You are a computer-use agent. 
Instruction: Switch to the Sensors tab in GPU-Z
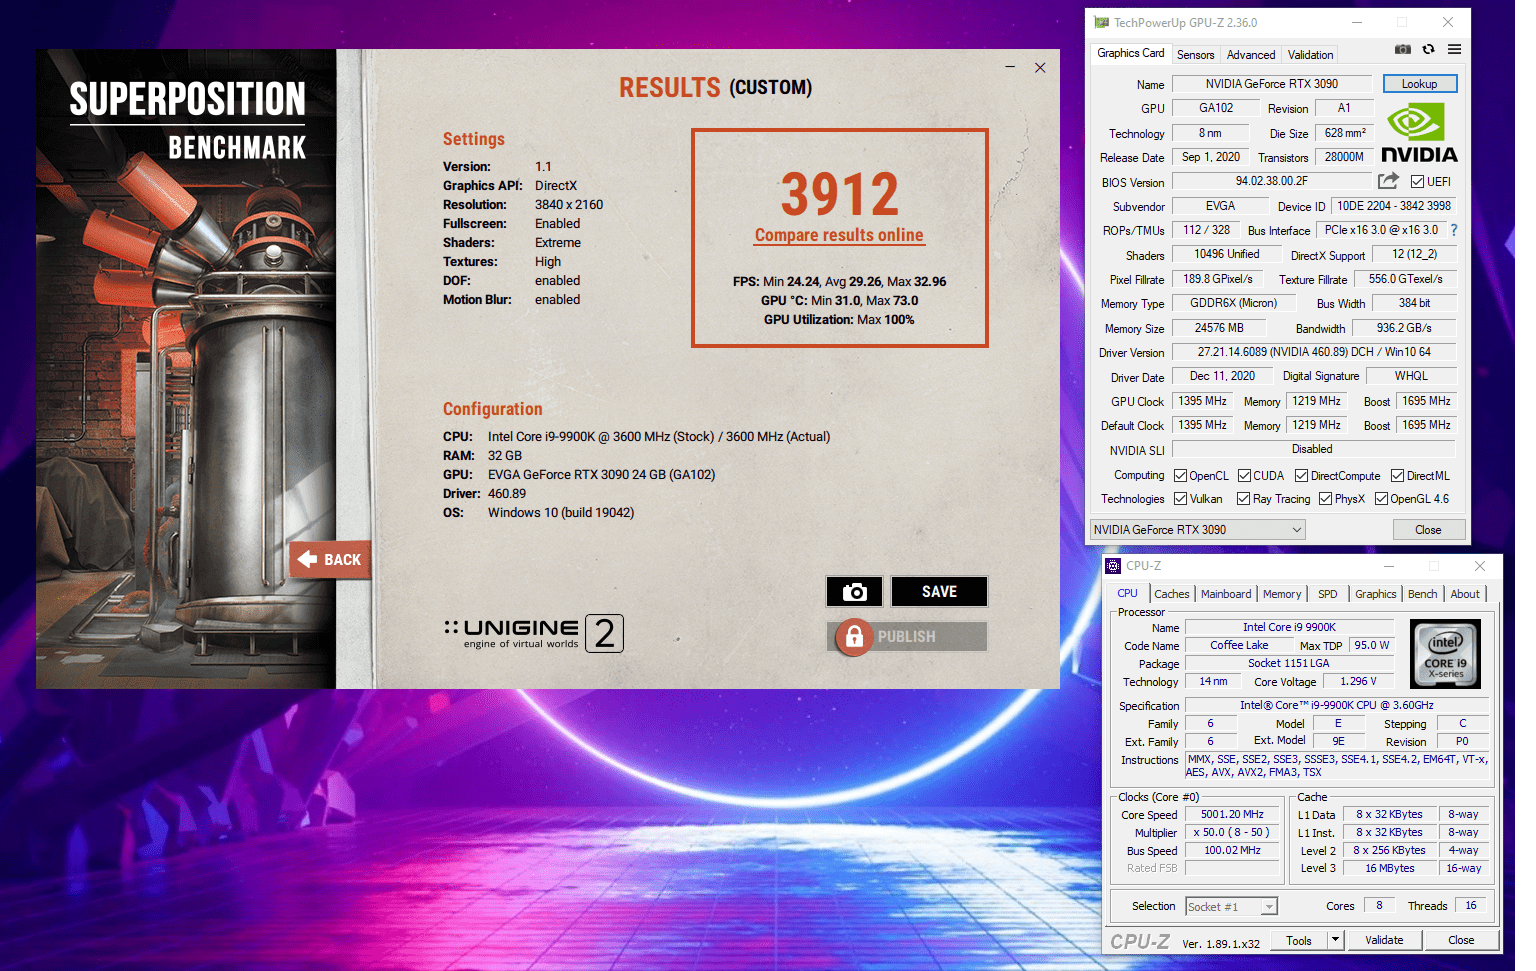click(x=1195, y=55)
